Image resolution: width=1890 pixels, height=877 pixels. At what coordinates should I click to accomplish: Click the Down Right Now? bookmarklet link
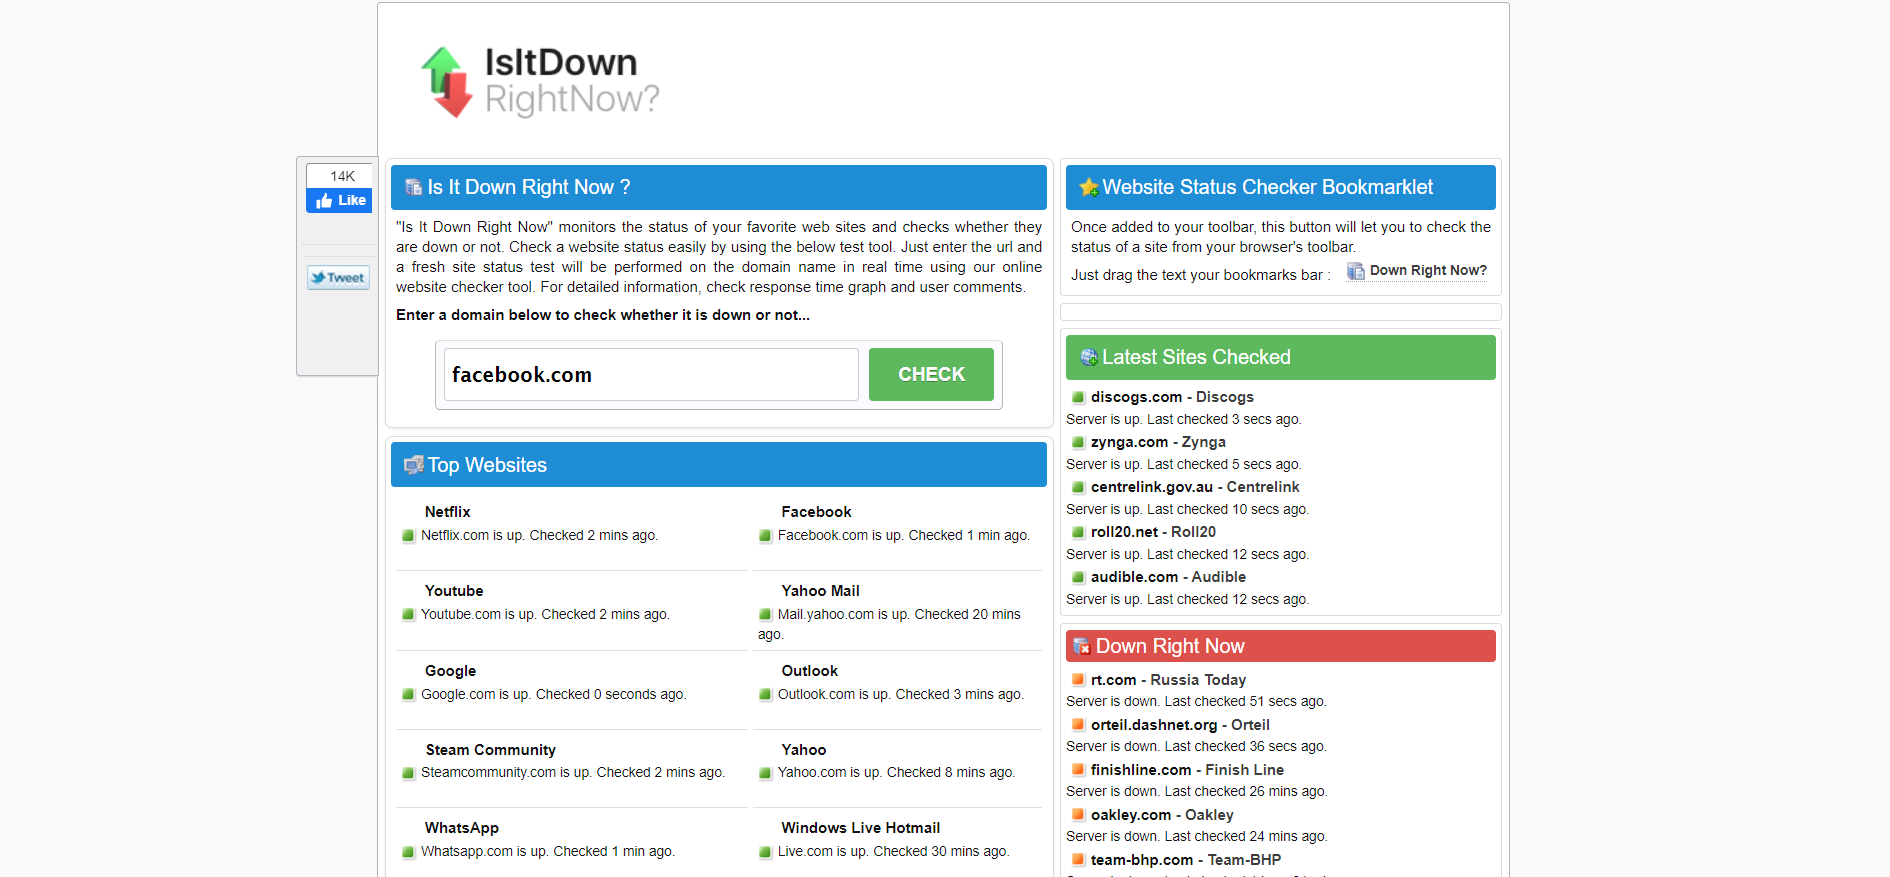[x=1427, y=271]
